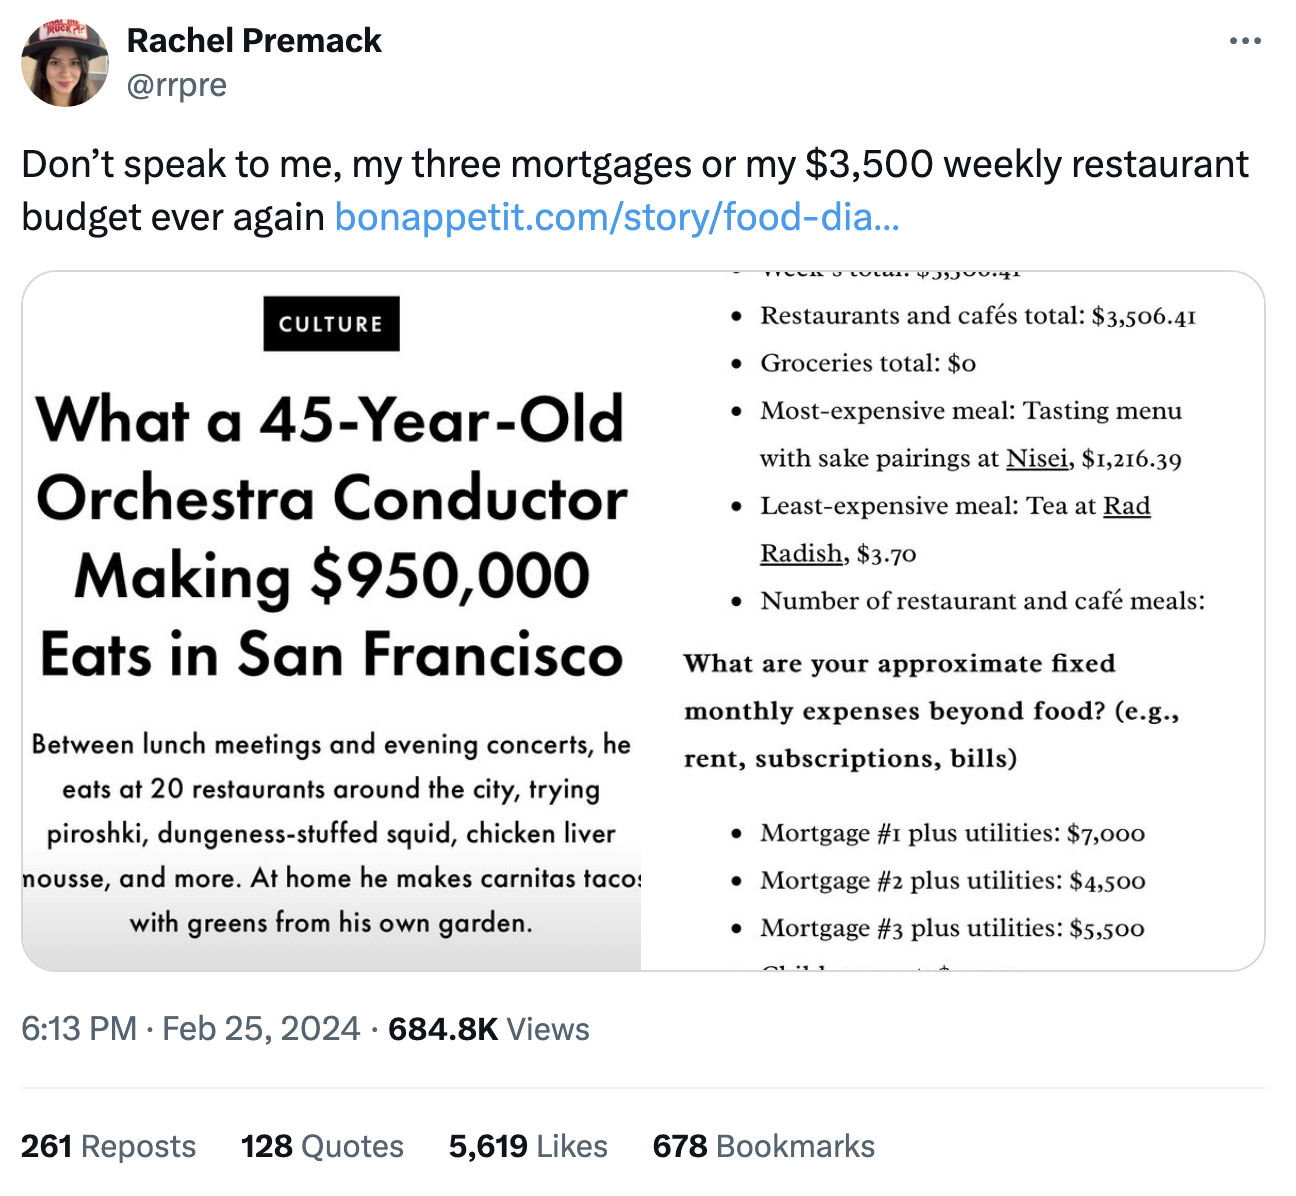Click the tweet text about three mortgages
The height and width of the screenshot is (1196, 1296).
(634, 165)
